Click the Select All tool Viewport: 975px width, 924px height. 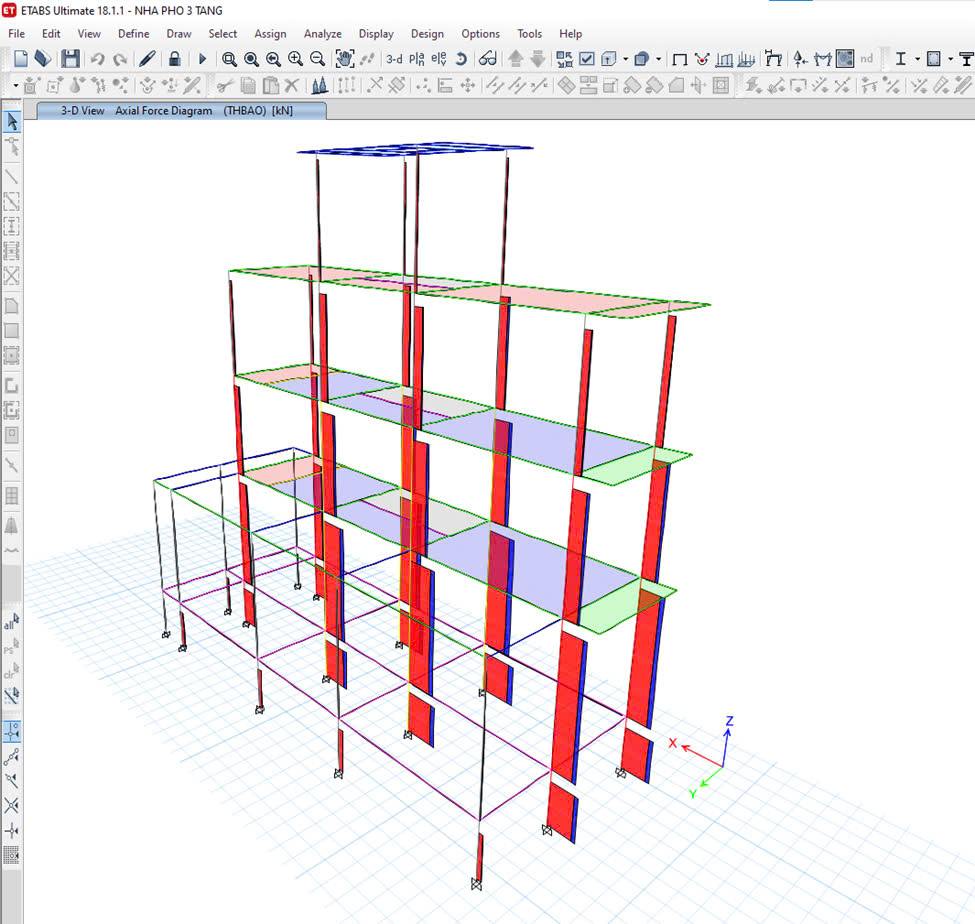[12, 622]
